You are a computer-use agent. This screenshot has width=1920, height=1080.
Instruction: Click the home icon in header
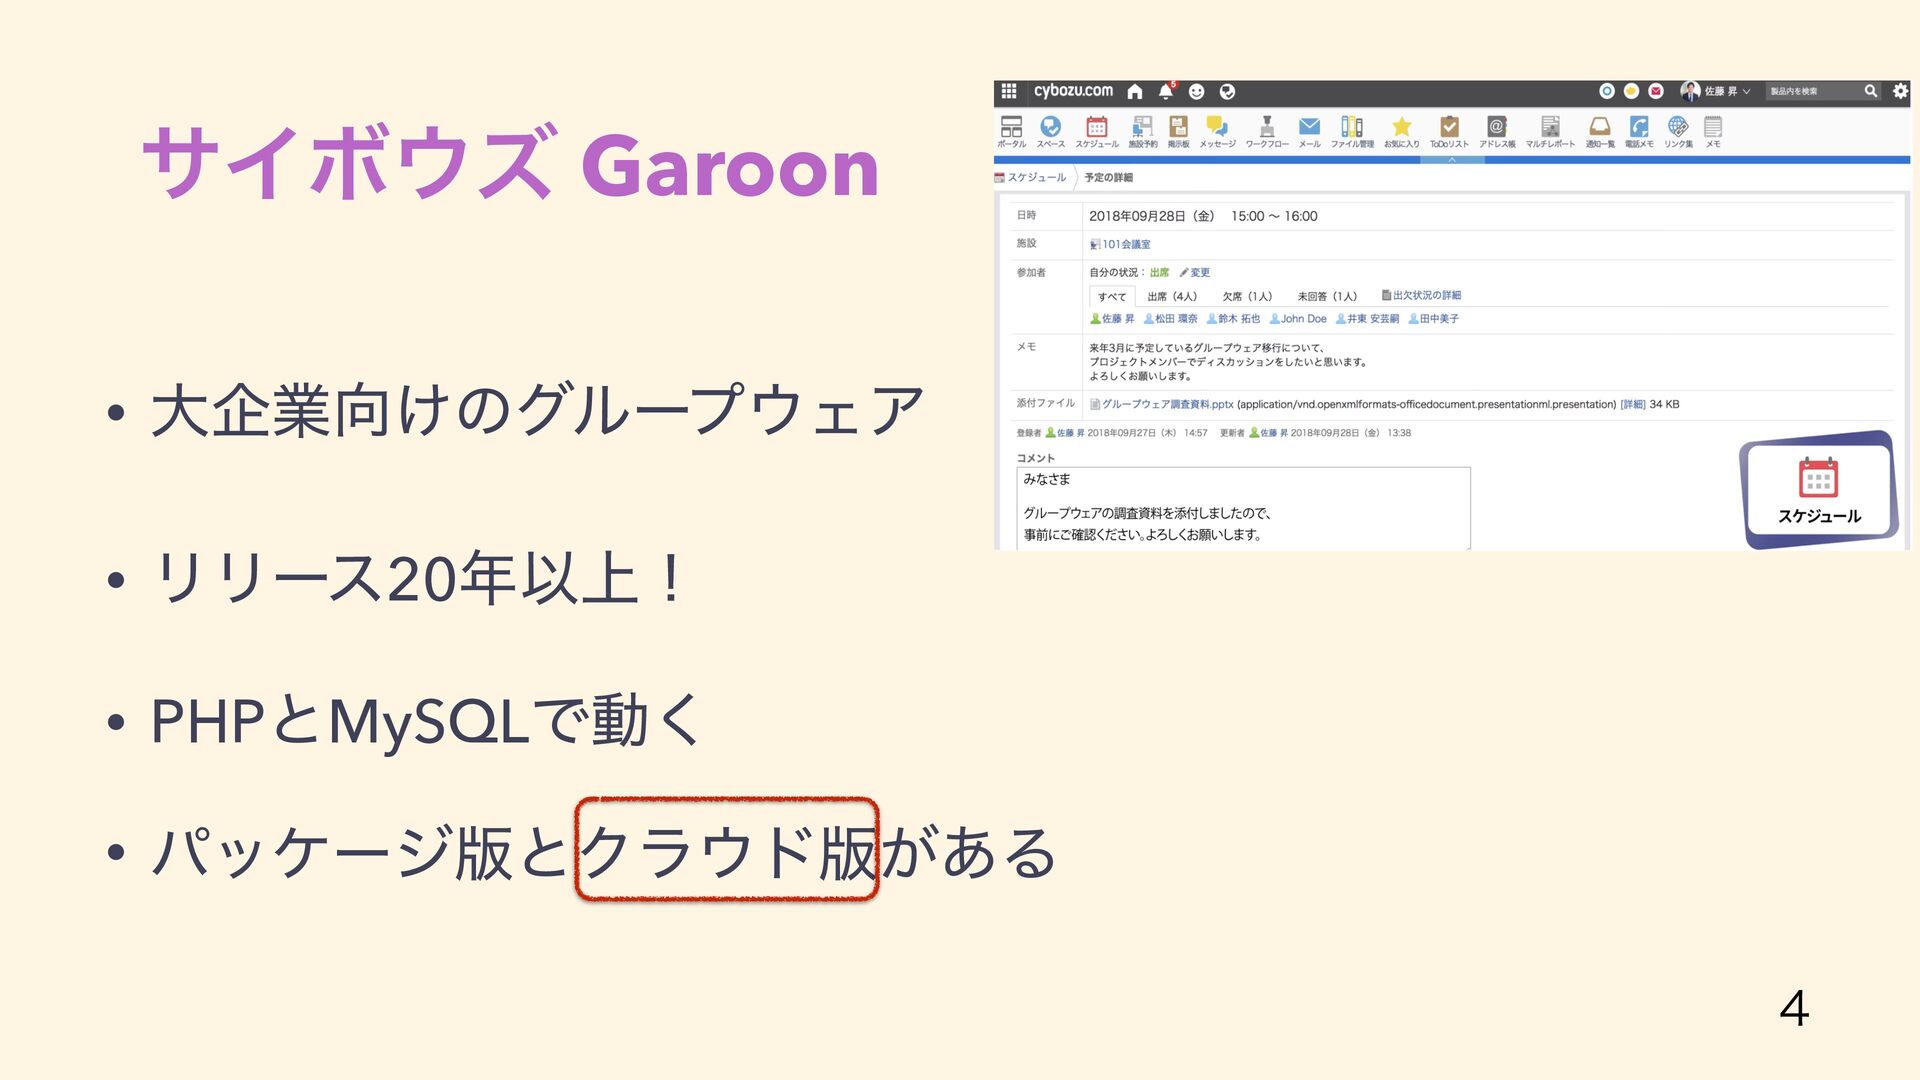[1135, 91]
